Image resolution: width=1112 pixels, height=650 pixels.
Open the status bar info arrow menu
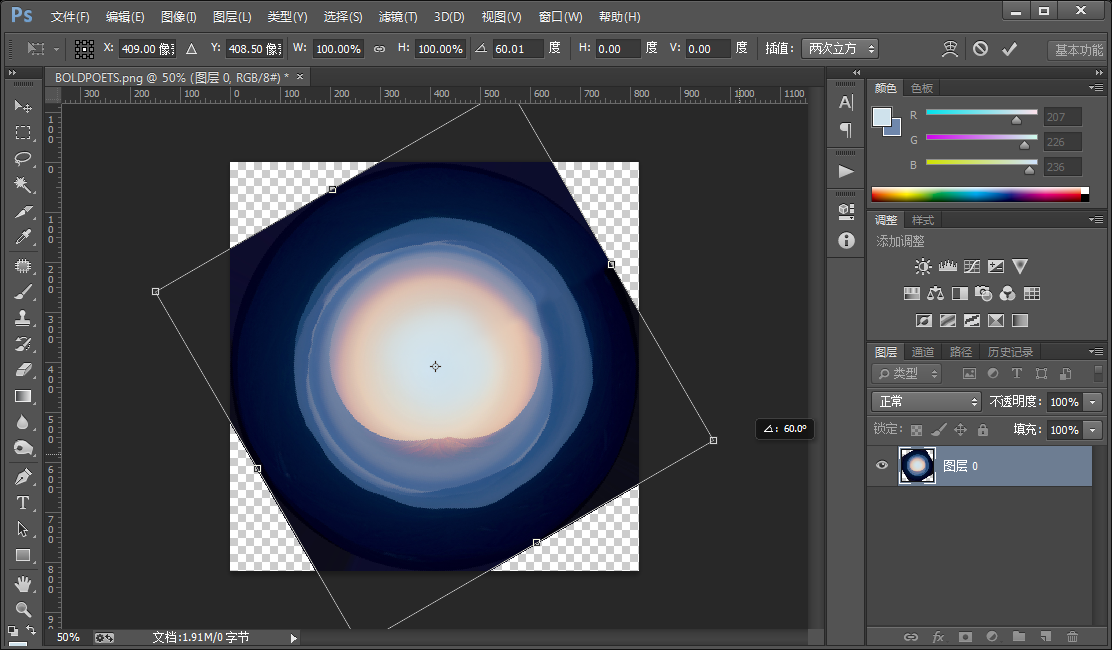[293, 638]
